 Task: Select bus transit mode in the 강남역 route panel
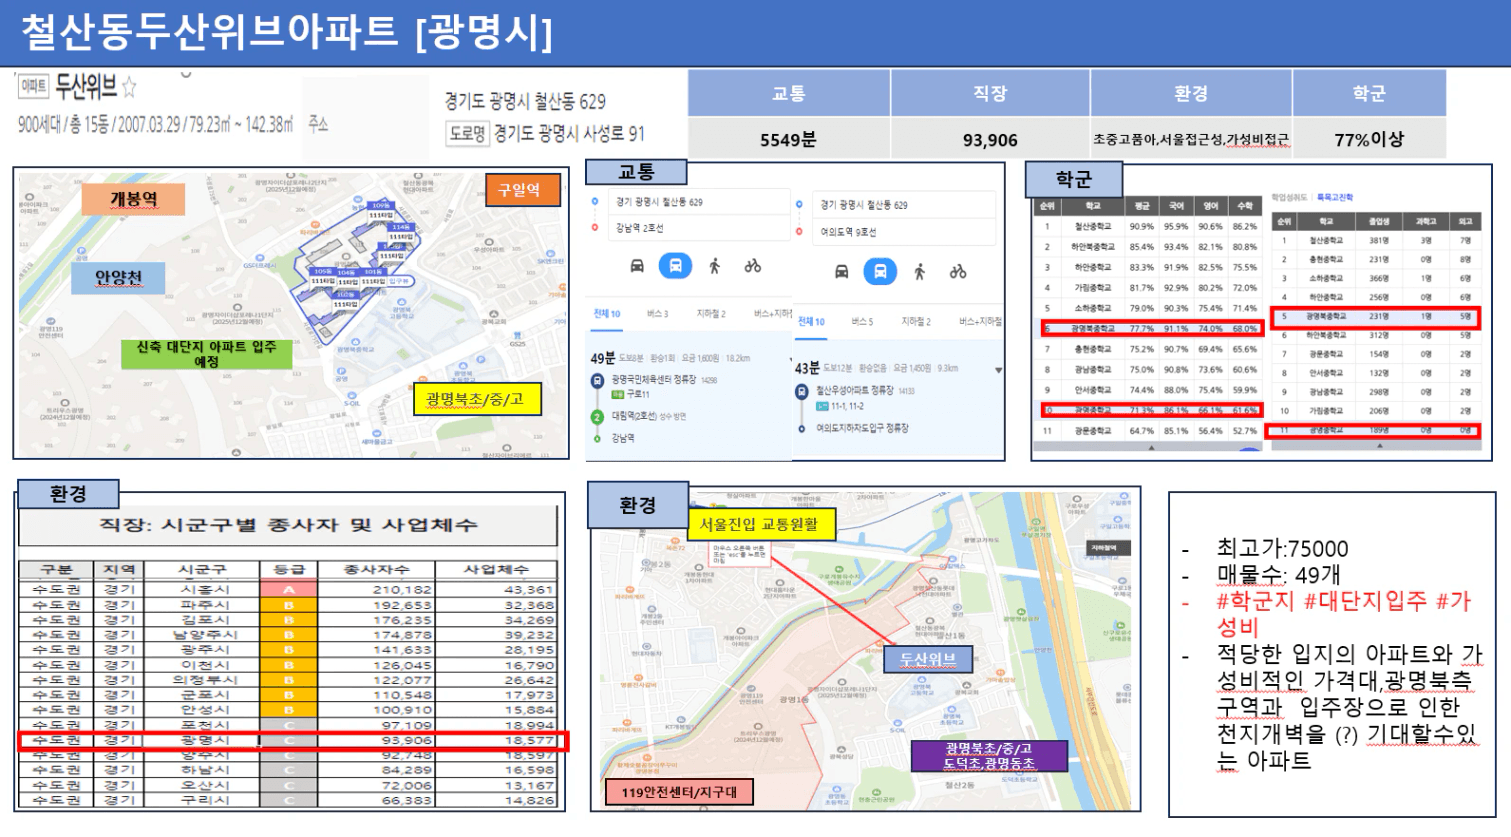(x=676, y=266)
